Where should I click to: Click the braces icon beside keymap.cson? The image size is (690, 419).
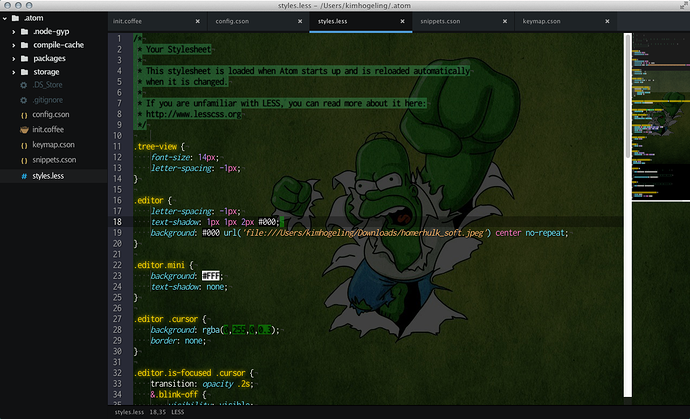click(x=24, y=145)
